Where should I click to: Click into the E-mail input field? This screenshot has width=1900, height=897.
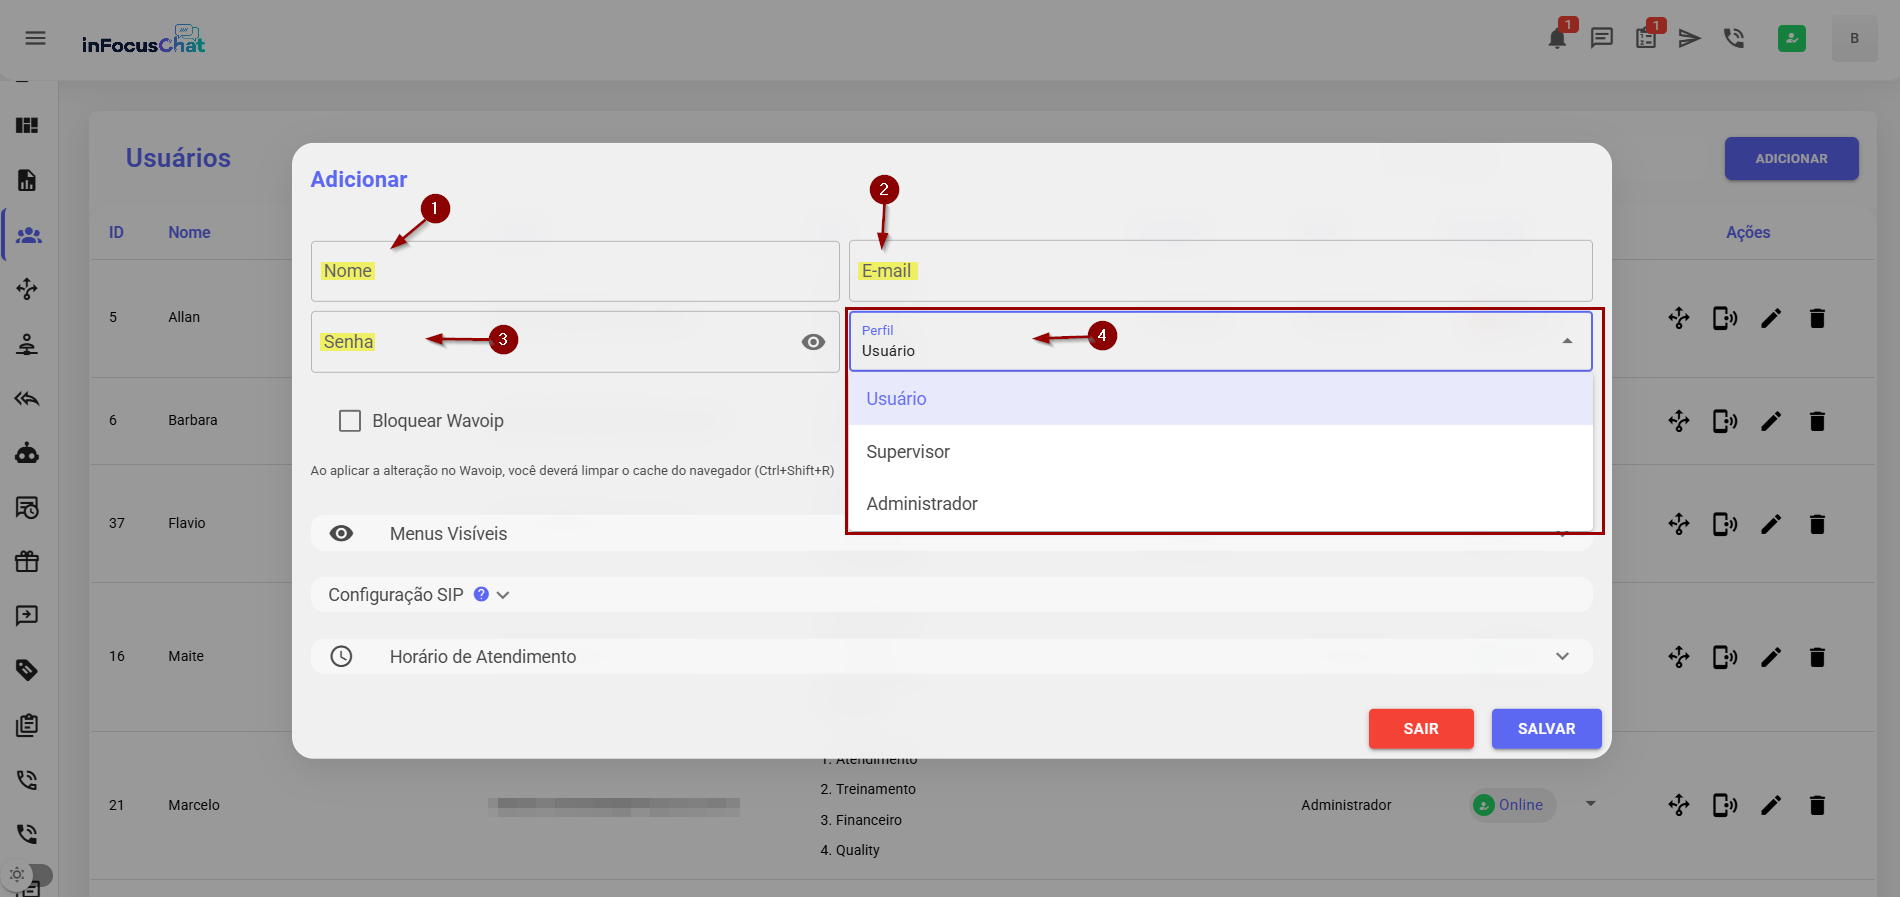1220,271
